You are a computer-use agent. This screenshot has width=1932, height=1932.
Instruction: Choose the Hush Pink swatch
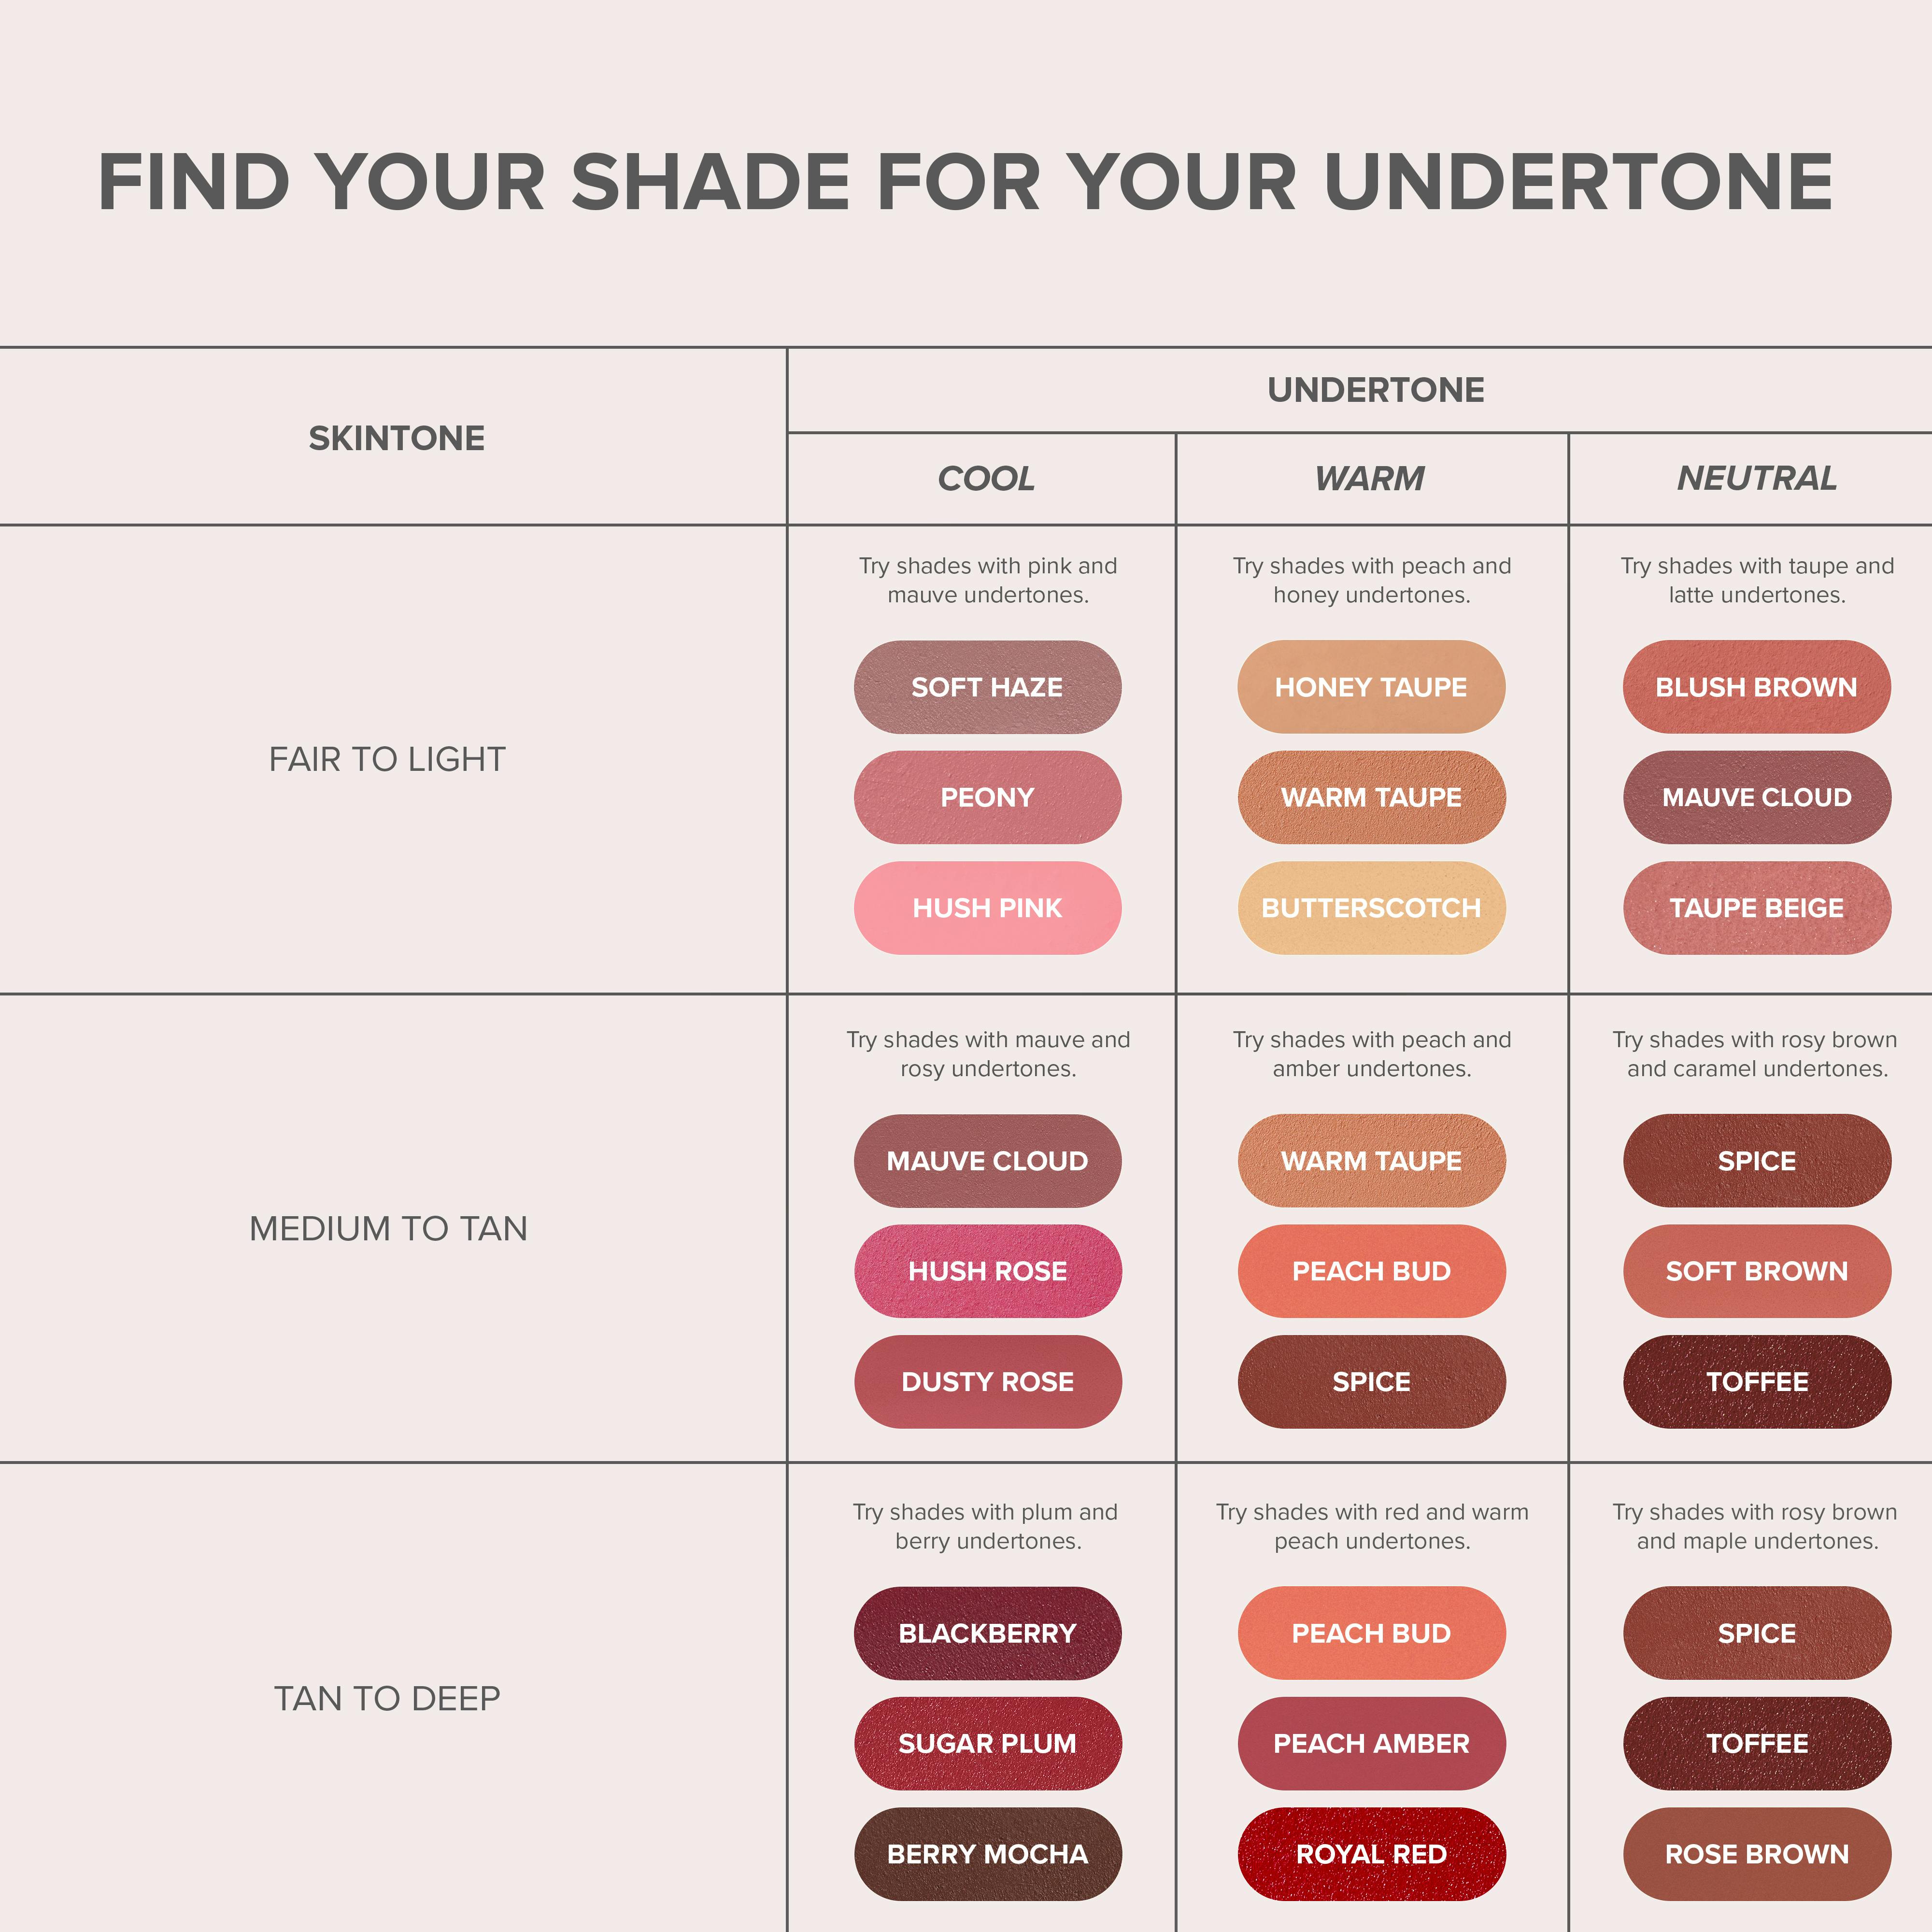(987, 907)
